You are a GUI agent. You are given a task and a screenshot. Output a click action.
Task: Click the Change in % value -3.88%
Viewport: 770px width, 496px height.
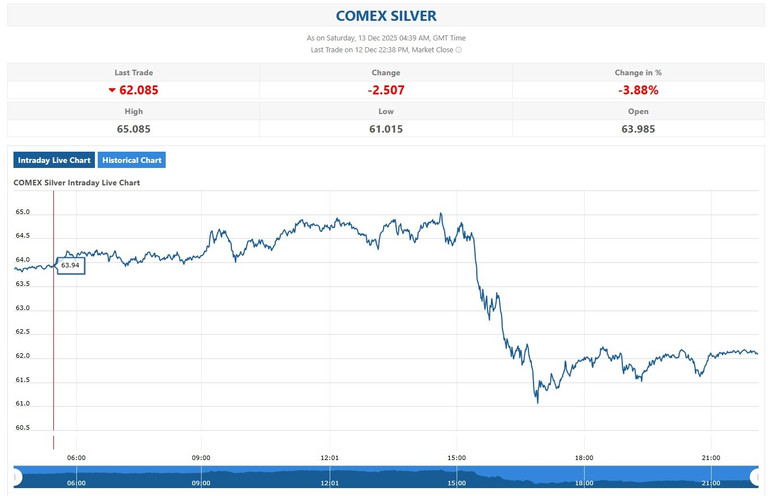(637, 90)
